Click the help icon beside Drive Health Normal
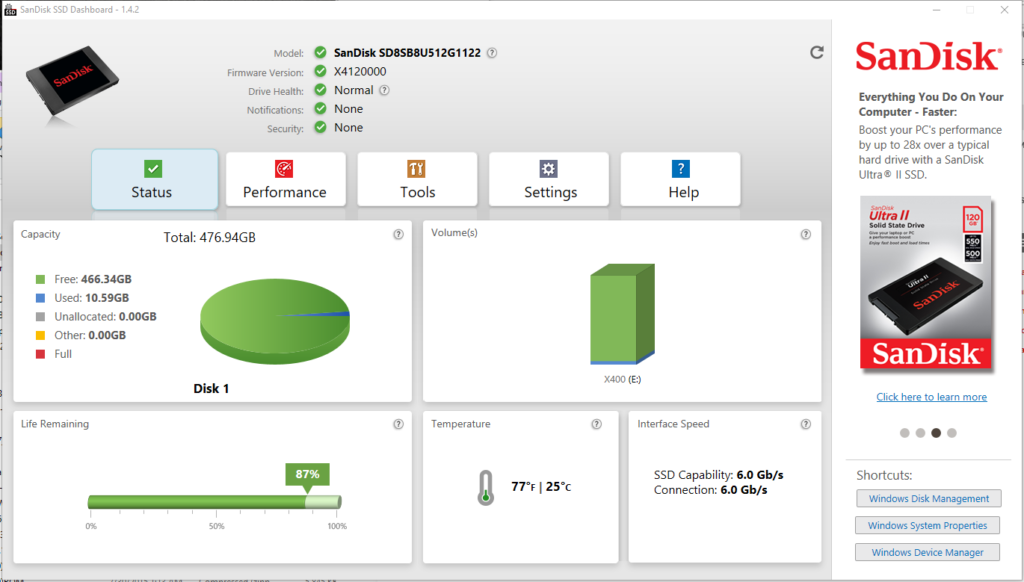The width and height of the screenshot is (1024, 582). coord(385,90)
